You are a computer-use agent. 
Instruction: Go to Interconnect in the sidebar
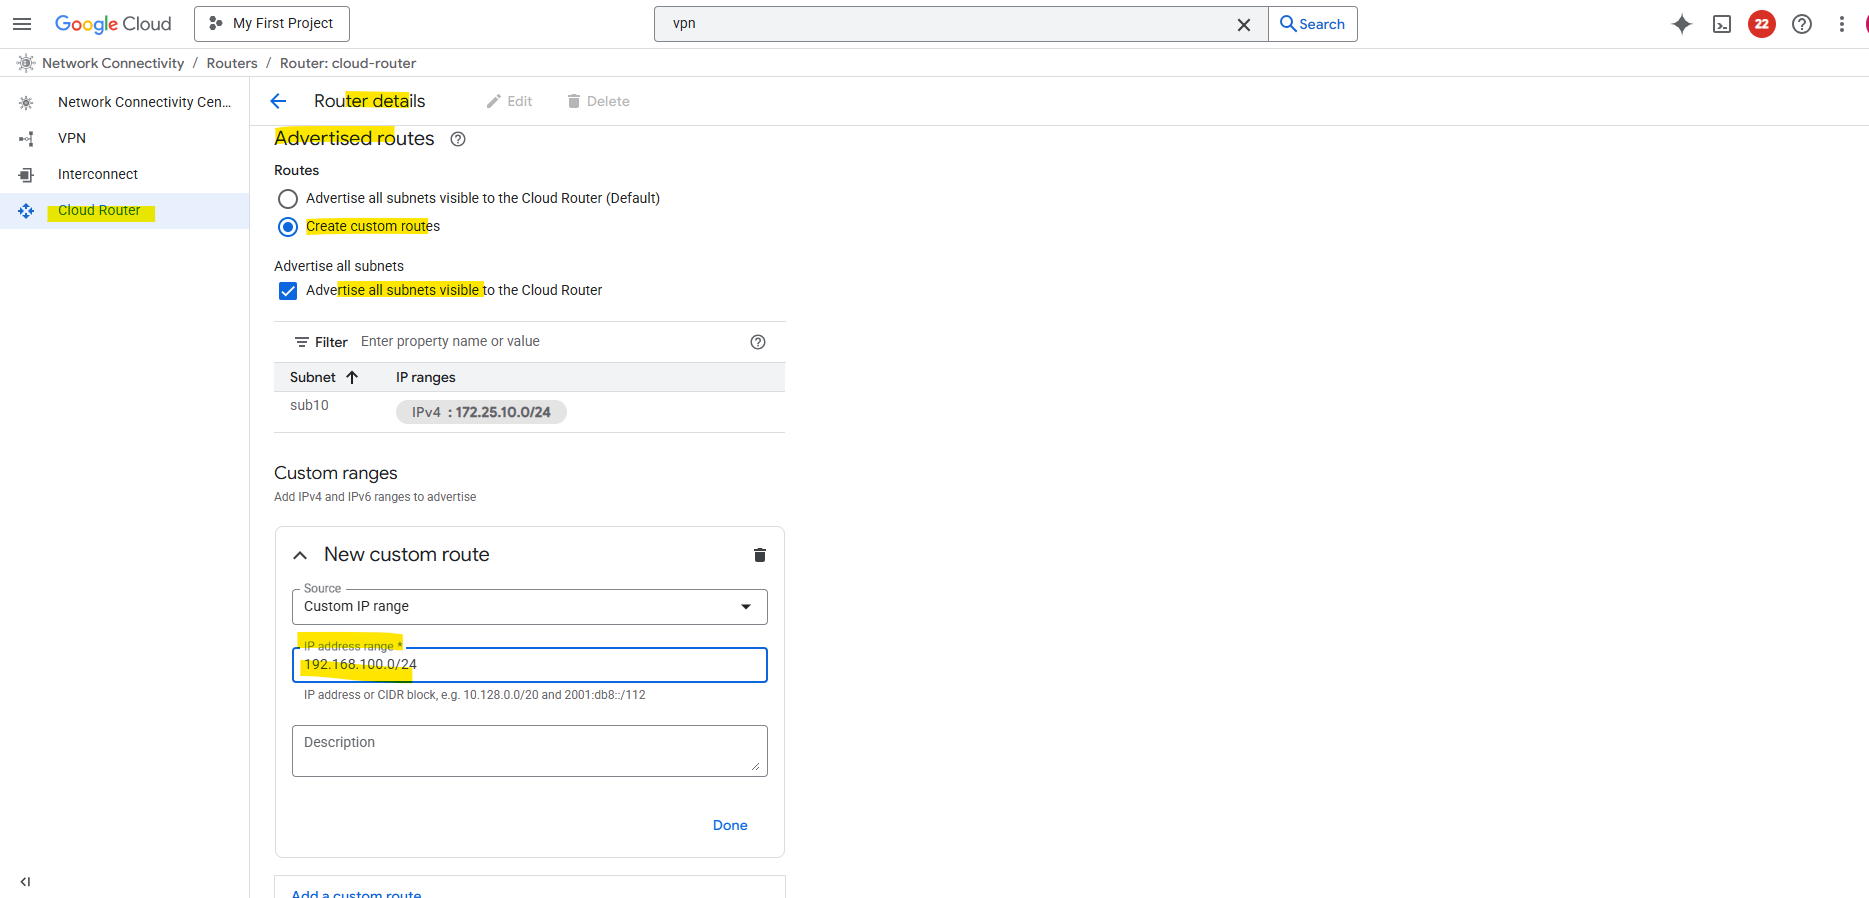click(x=98, y=174)
